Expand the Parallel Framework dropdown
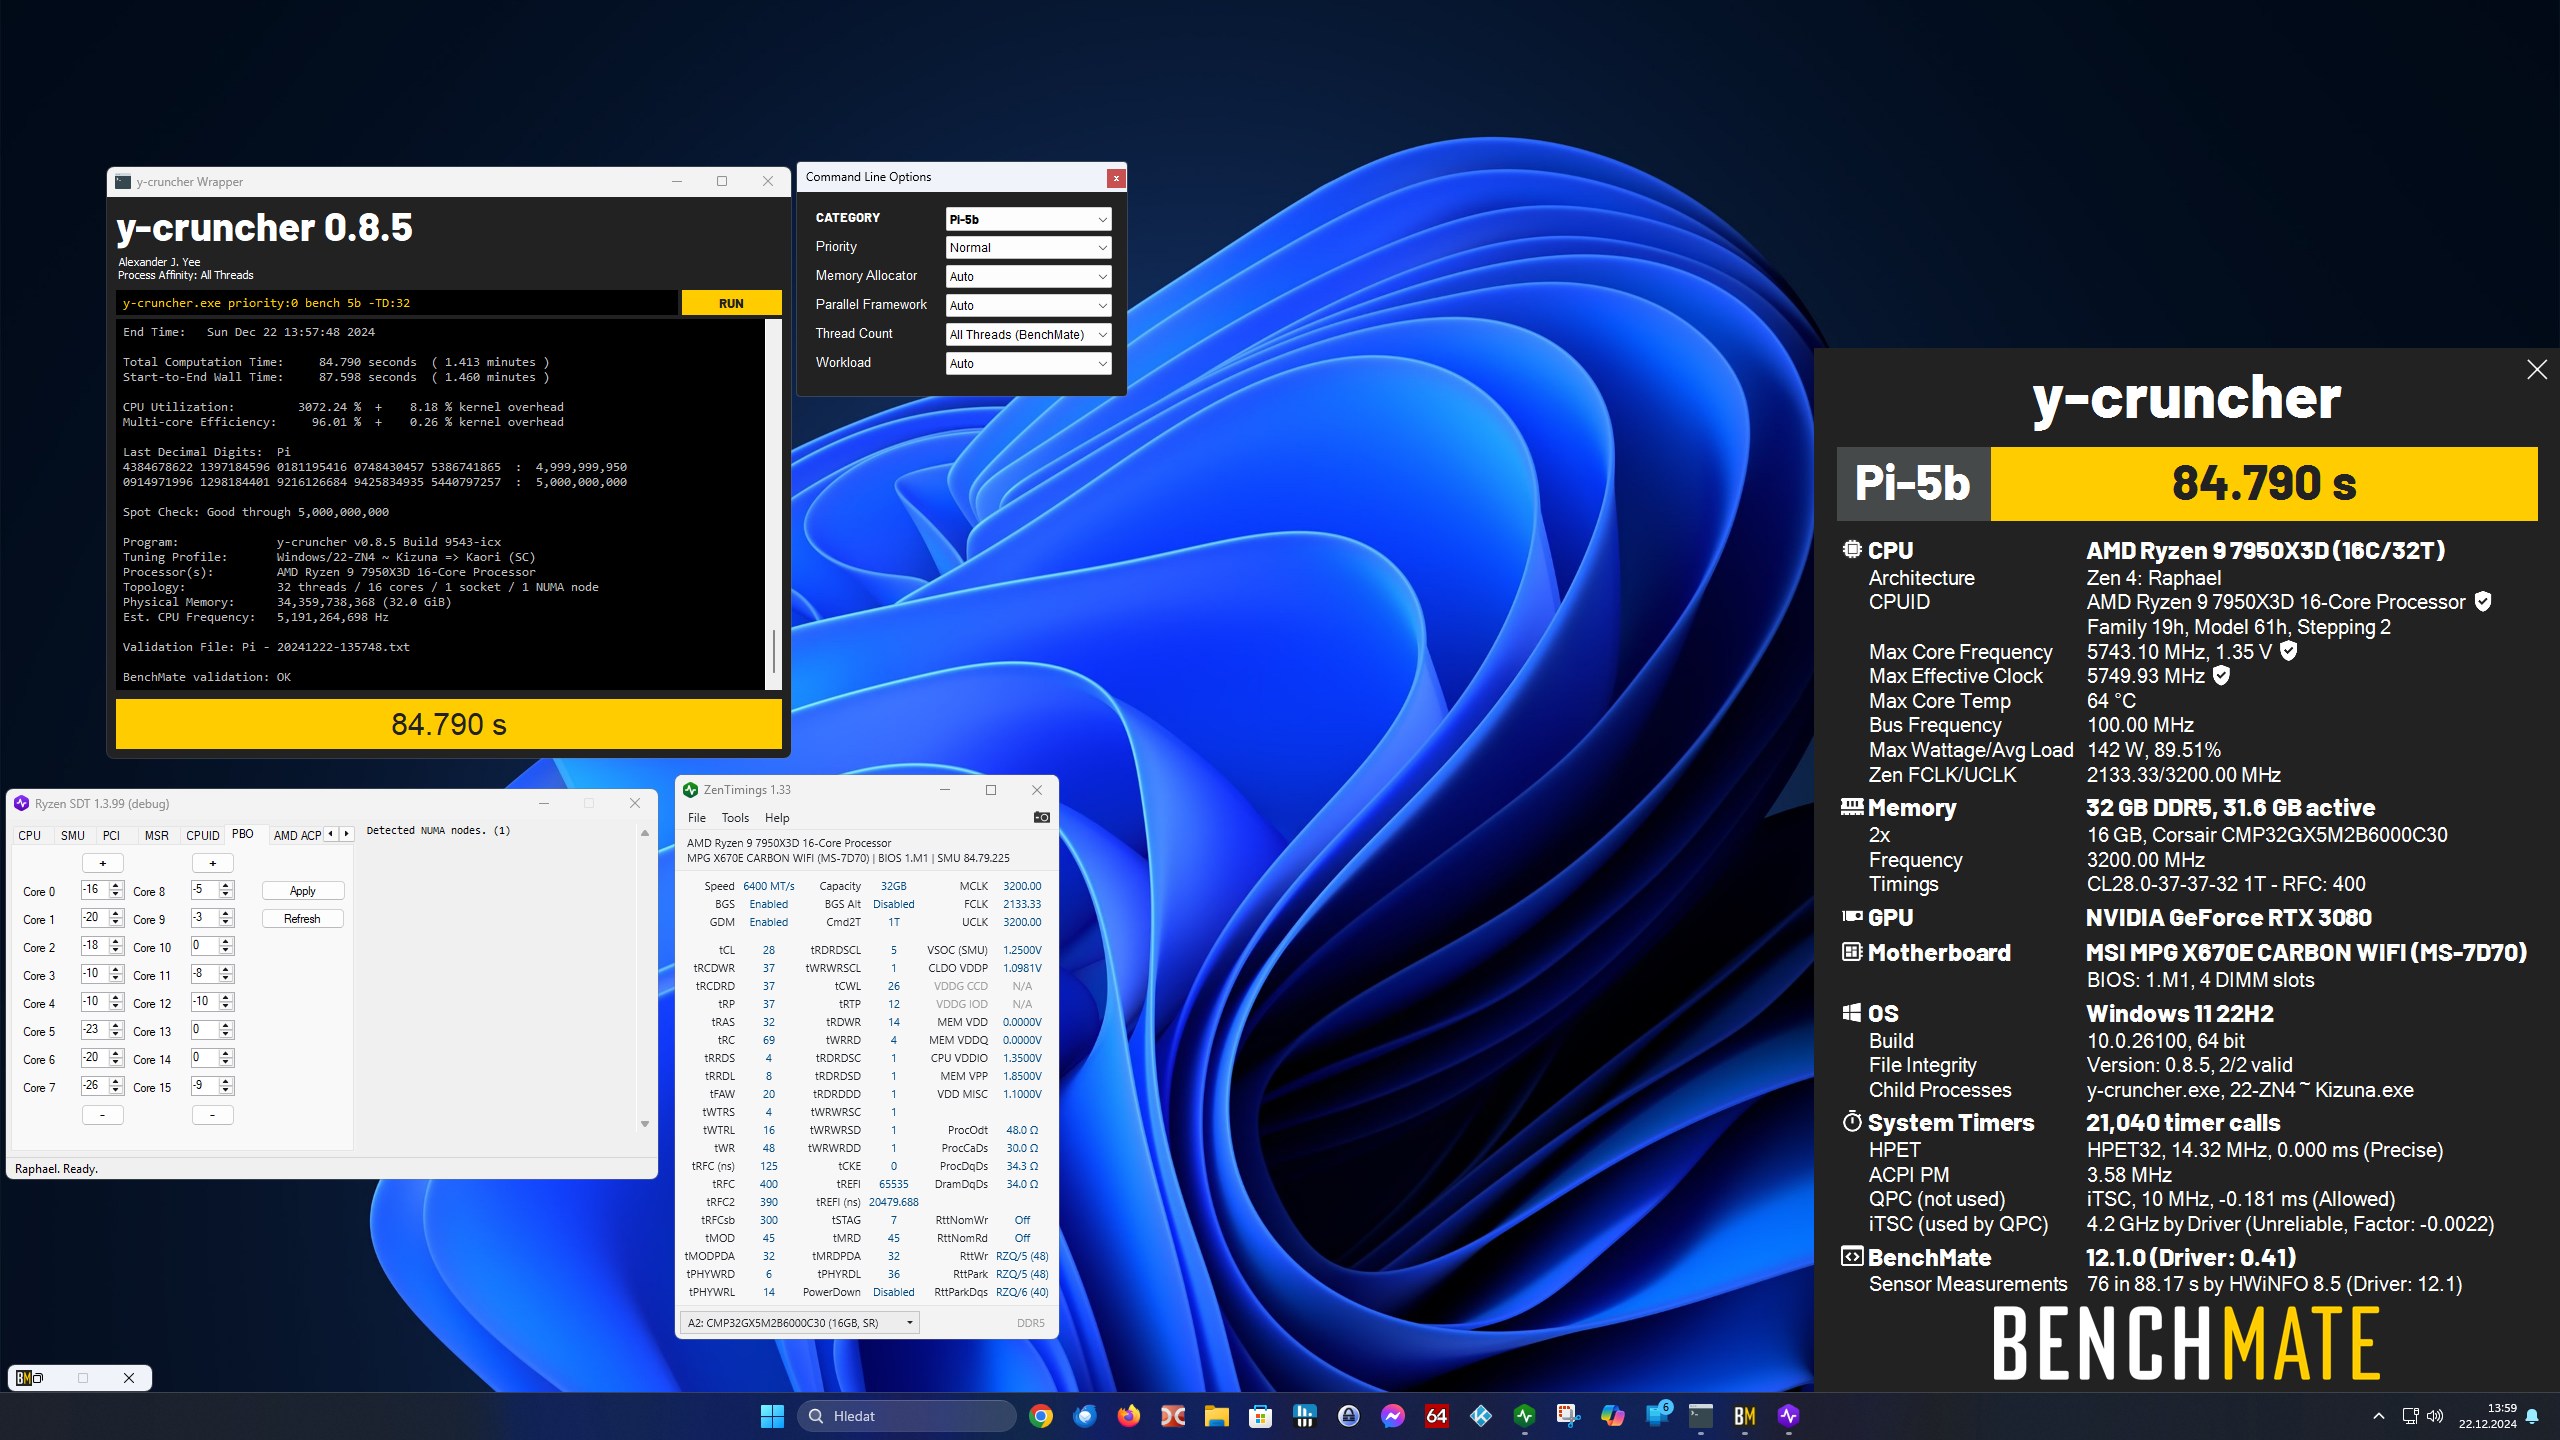Screen dimensions: 2560x1440 click(1028, 306)
